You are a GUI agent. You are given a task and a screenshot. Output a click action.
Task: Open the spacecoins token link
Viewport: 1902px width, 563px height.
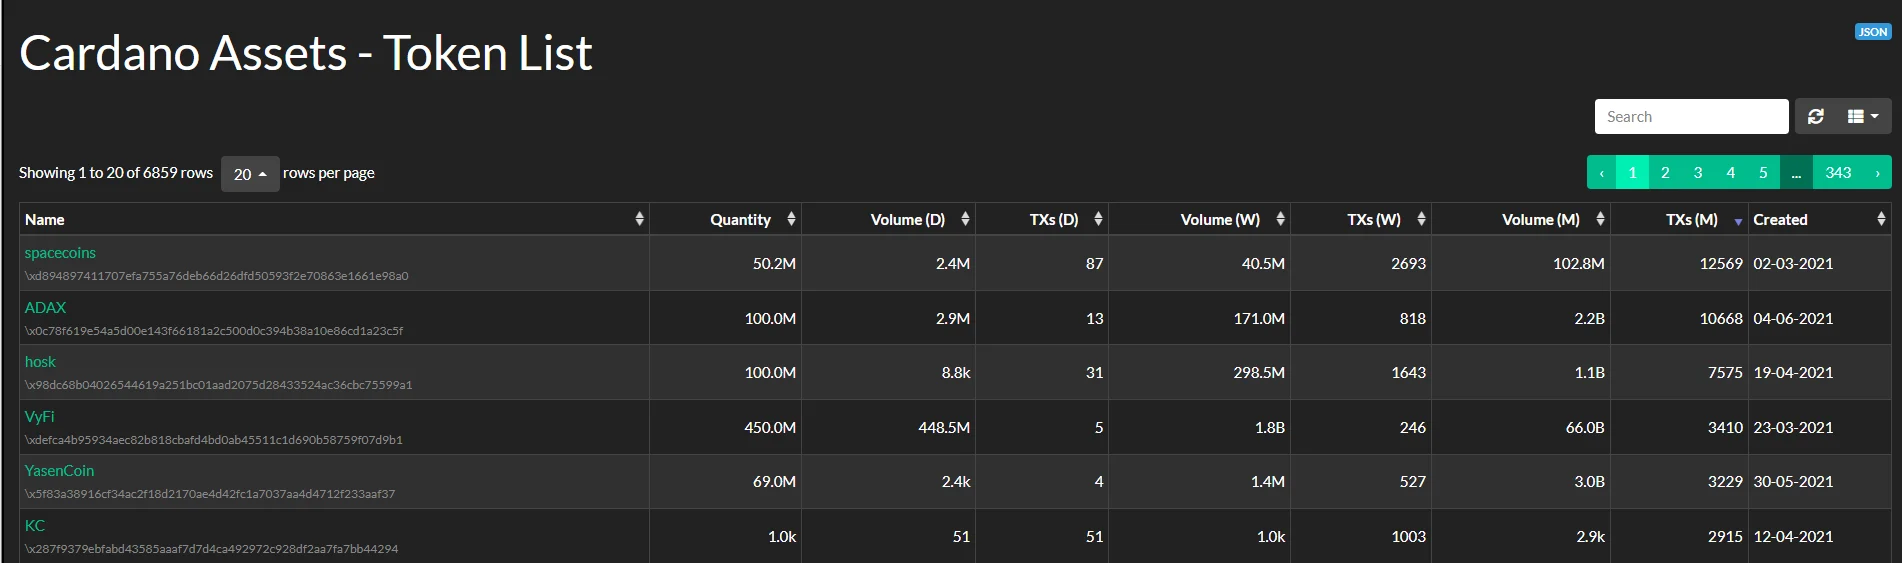click(60, 253)
